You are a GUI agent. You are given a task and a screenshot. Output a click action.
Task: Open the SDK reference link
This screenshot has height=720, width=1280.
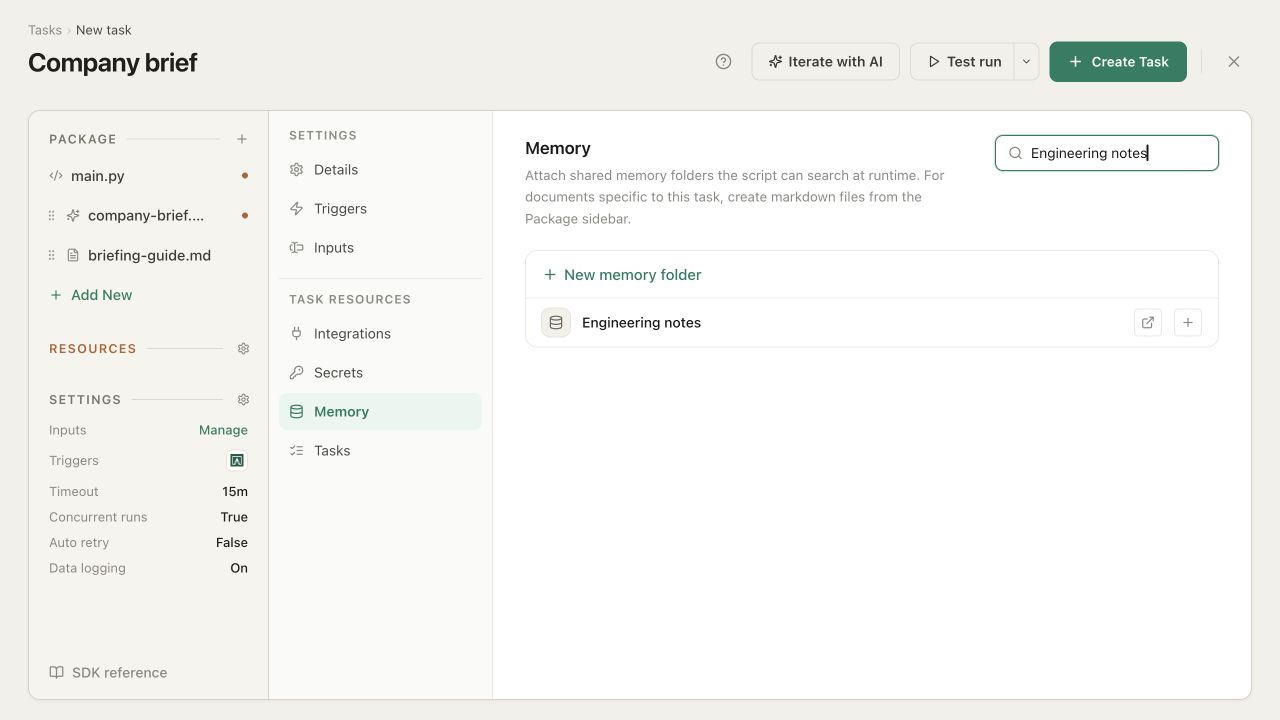108,673
